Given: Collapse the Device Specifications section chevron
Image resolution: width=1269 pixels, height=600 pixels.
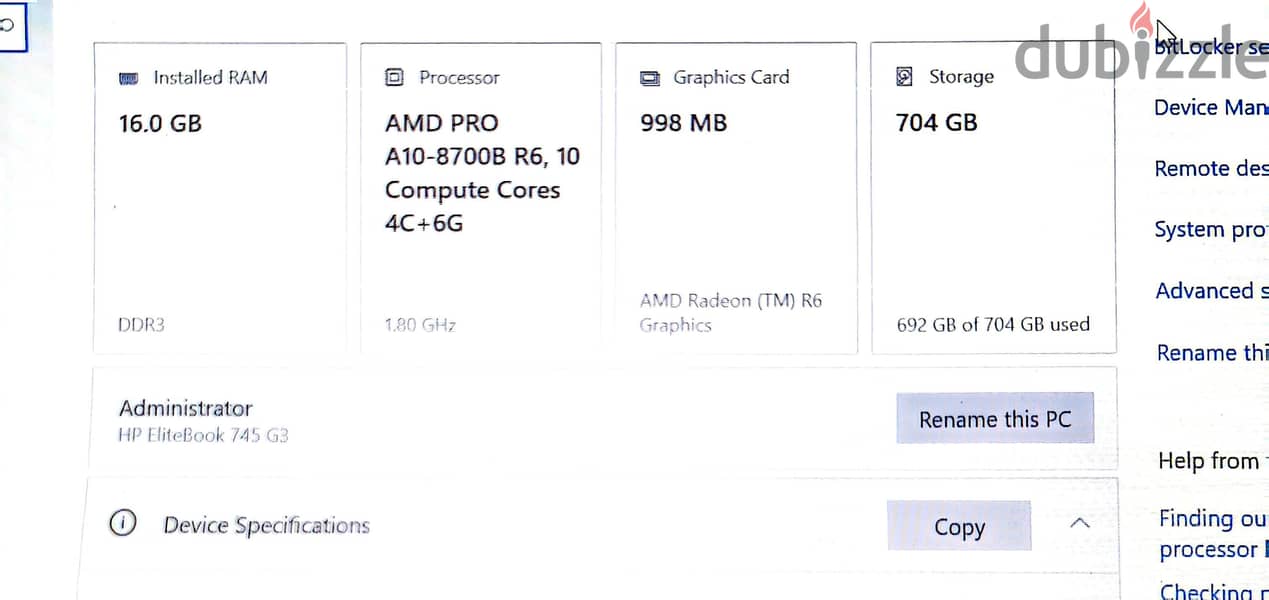Looking at the screenshot, I should (1080, 523).
